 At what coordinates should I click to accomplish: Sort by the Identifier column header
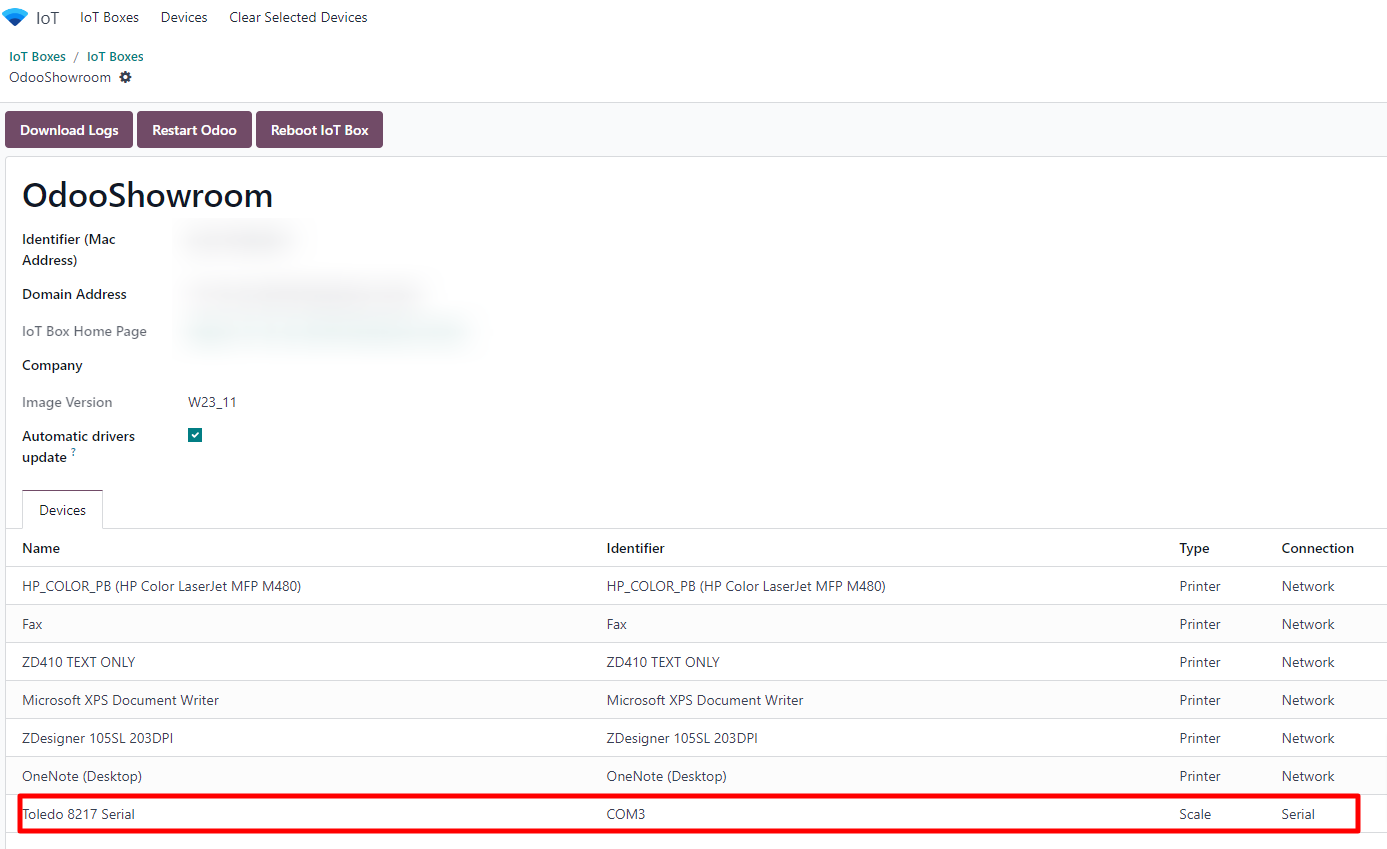point(635,548)
